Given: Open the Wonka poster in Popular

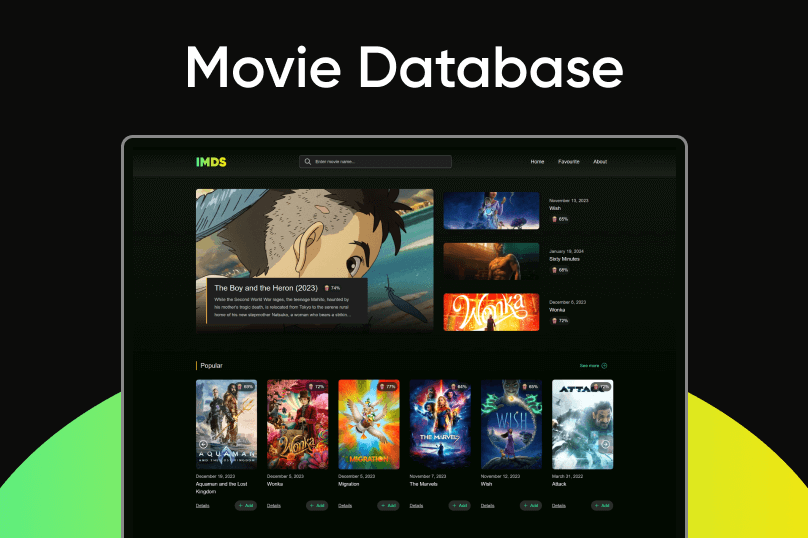Looking at the screenshot, I should coord(297,424).
